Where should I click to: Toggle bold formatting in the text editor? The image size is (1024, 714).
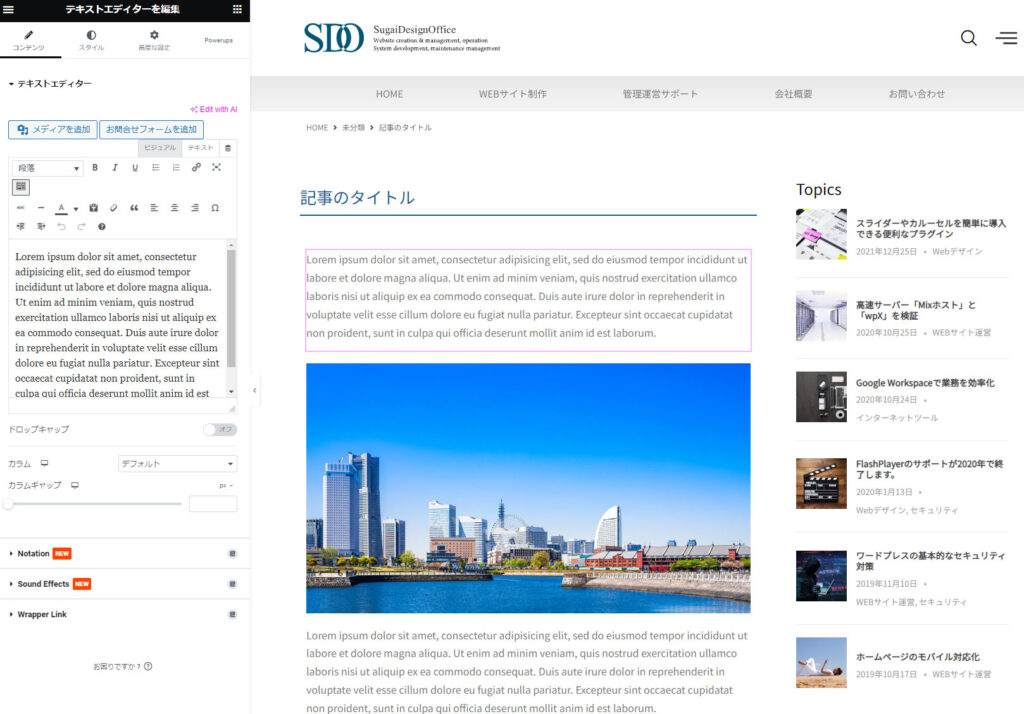click(x=95, y=168)
